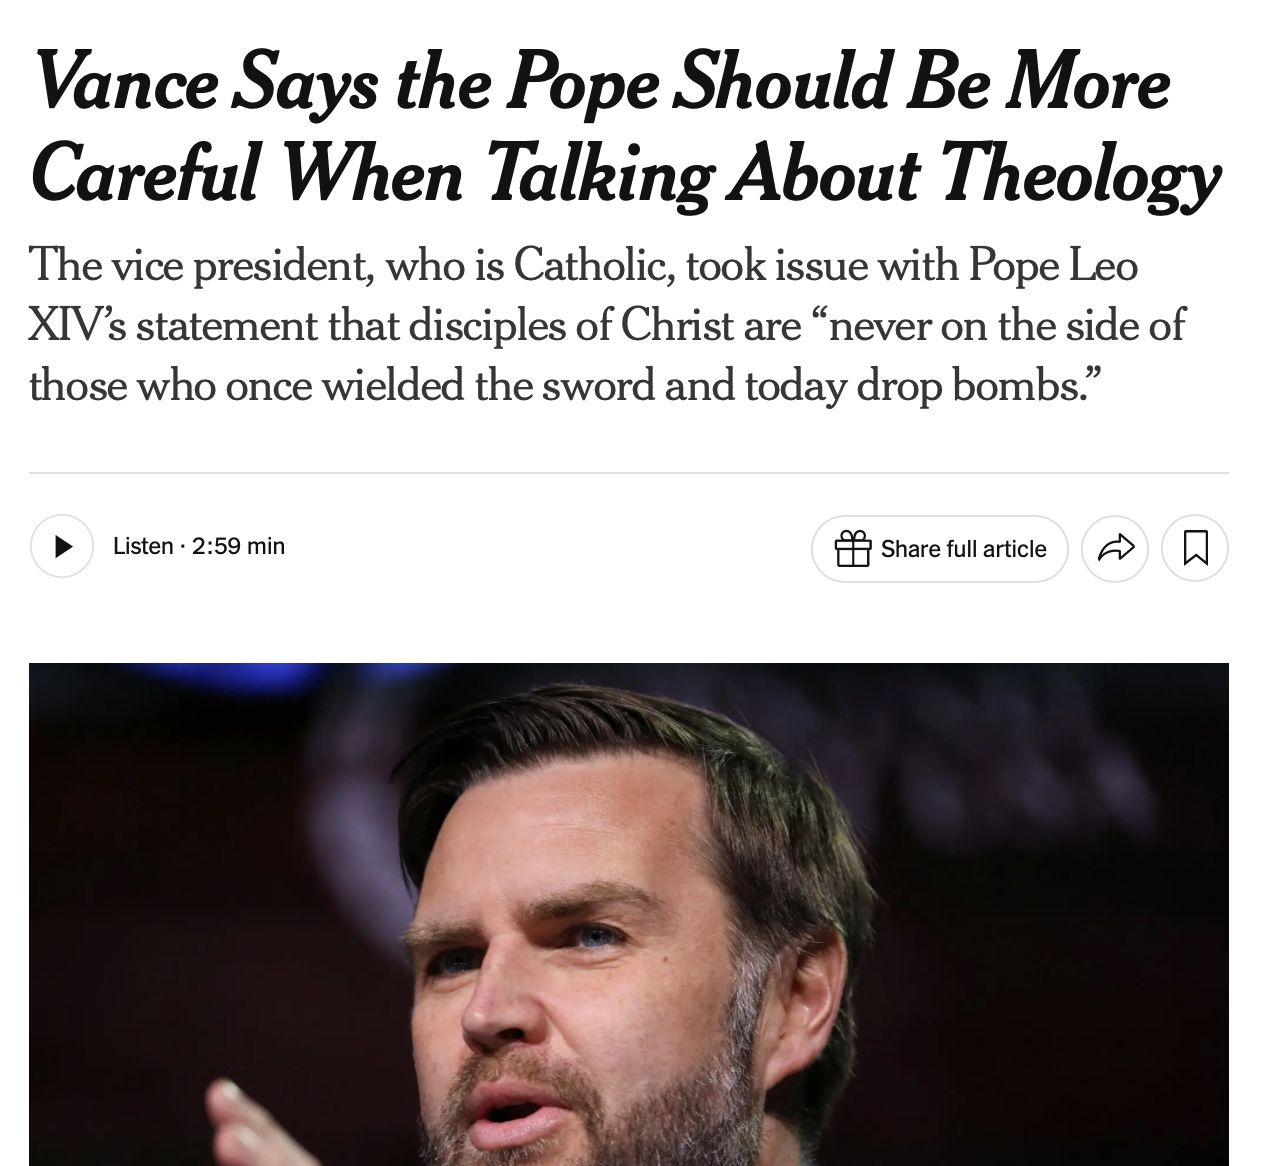Viewport: 1276px width, 1166px height.
Task: Click the '2:59 min' audio duration
Action: click(x=238, y=546)
